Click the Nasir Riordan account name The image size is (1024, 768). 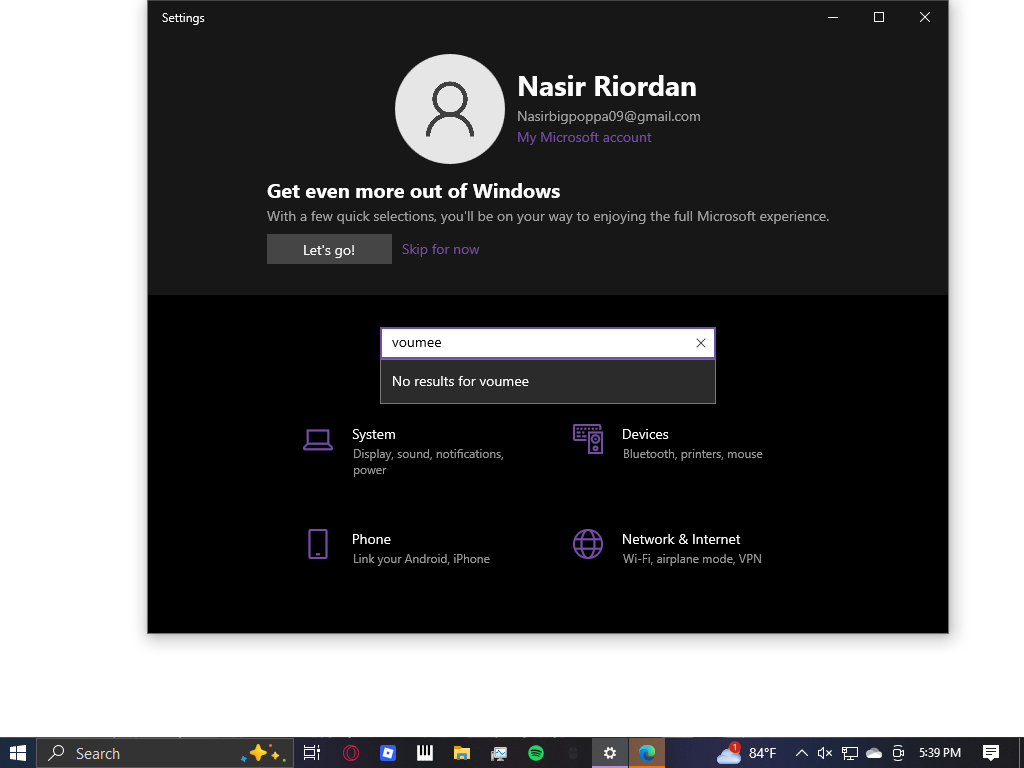click(607, 86)
